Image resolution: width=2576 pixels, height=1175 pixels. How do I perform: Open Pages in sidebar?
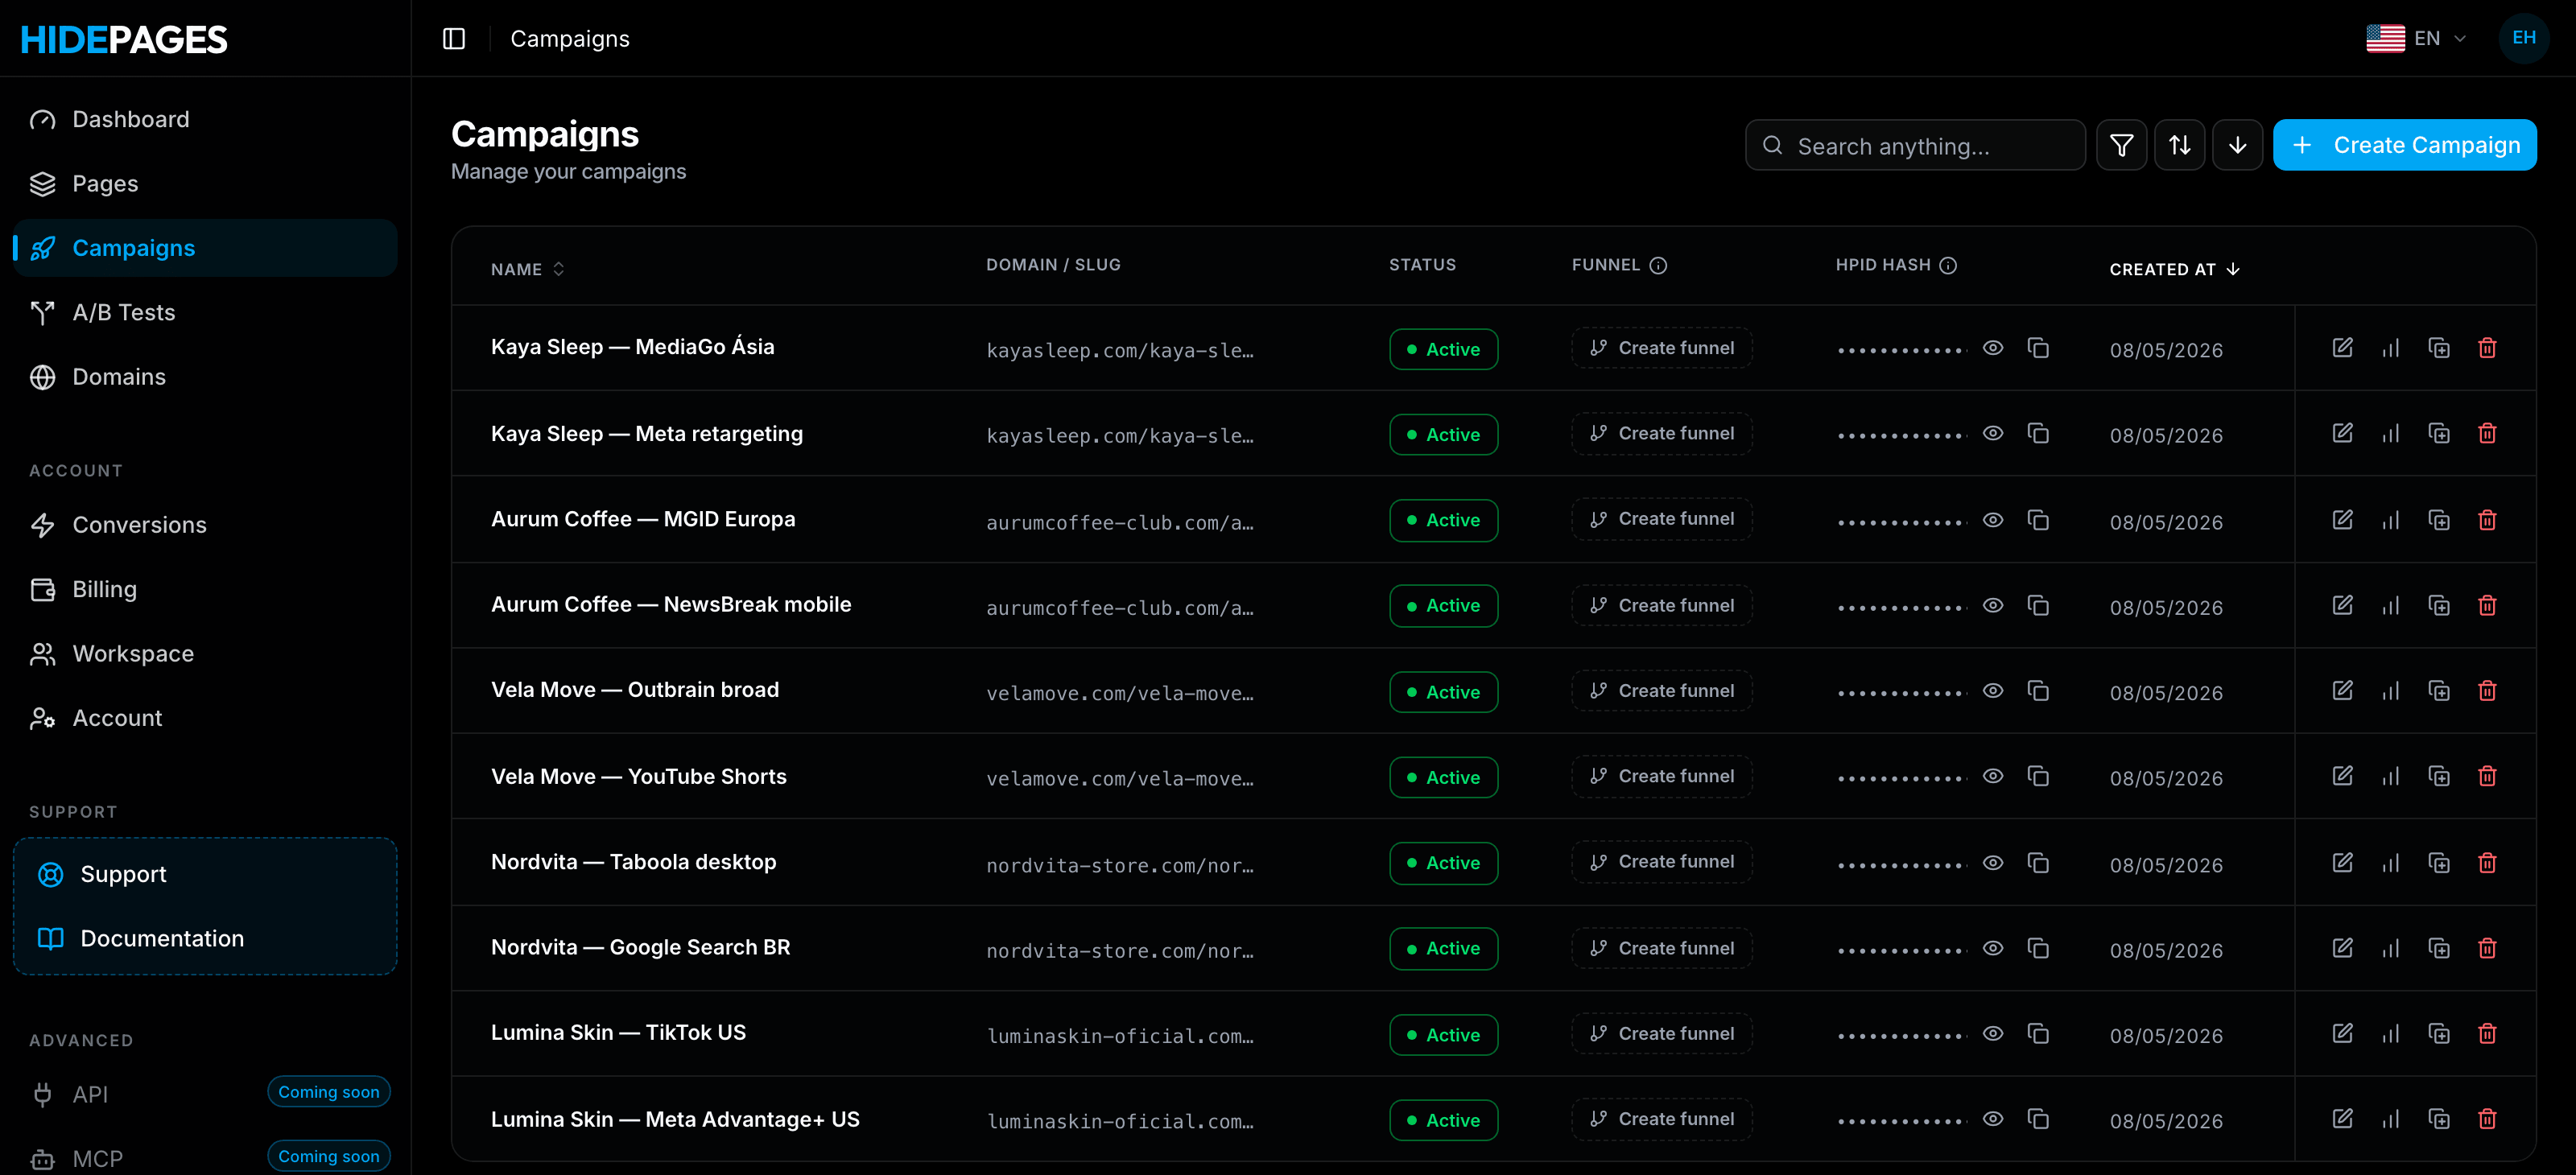tap(205, 184)
